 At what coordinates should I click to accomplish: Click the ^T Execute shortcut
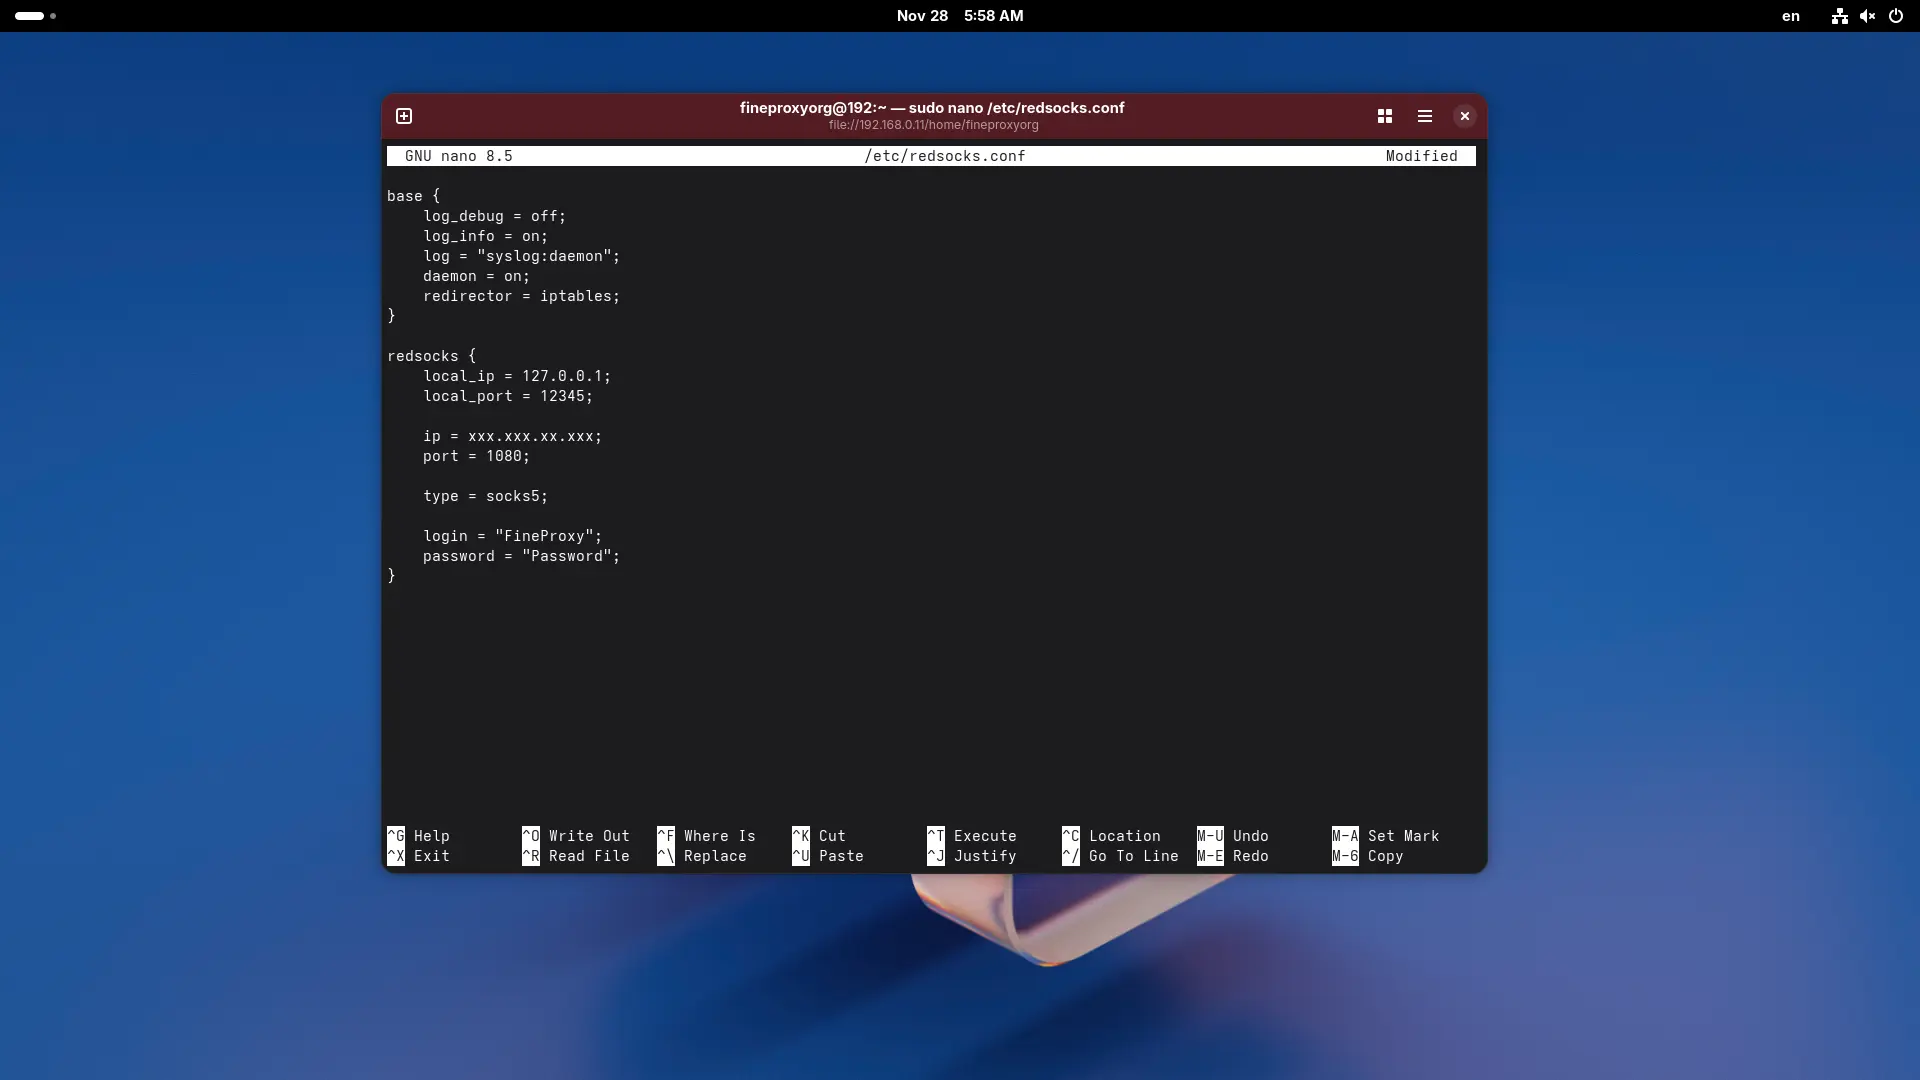pyautogui.click(x=972, y=836)
